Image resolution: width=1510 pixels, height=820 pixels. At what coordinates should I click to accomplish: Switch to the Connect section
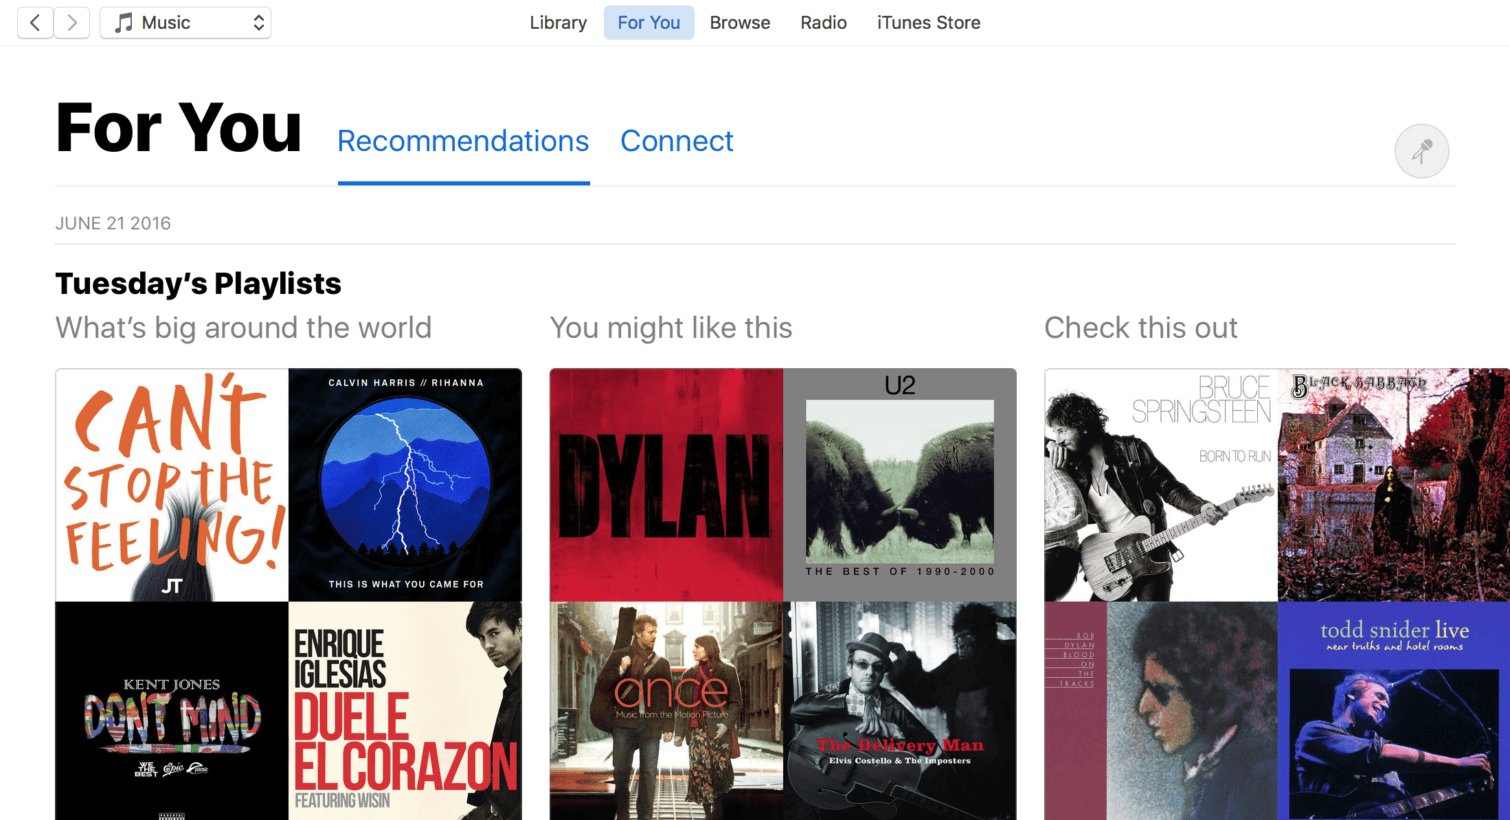coord(677,141)
